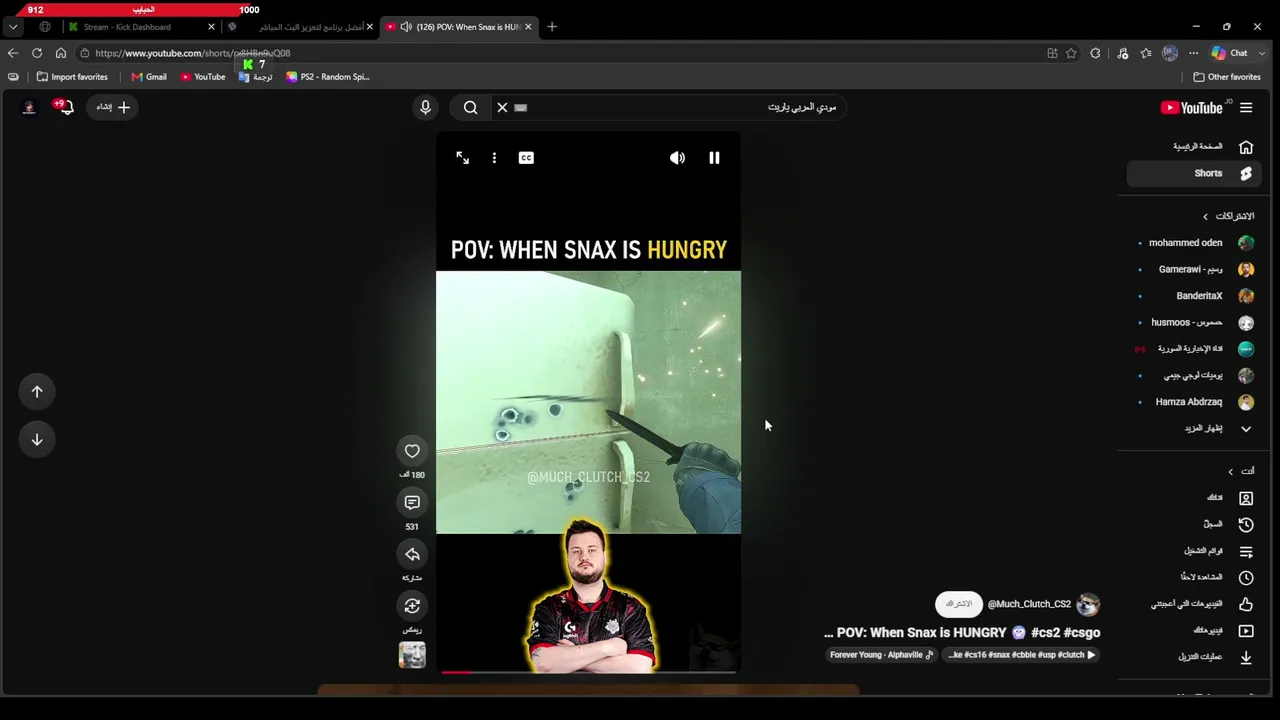The width and height of the screenshot is (1280, 720).
Task: Open the browser tab search dropdown
Action: pyautogui.click(x=13, y=27)
